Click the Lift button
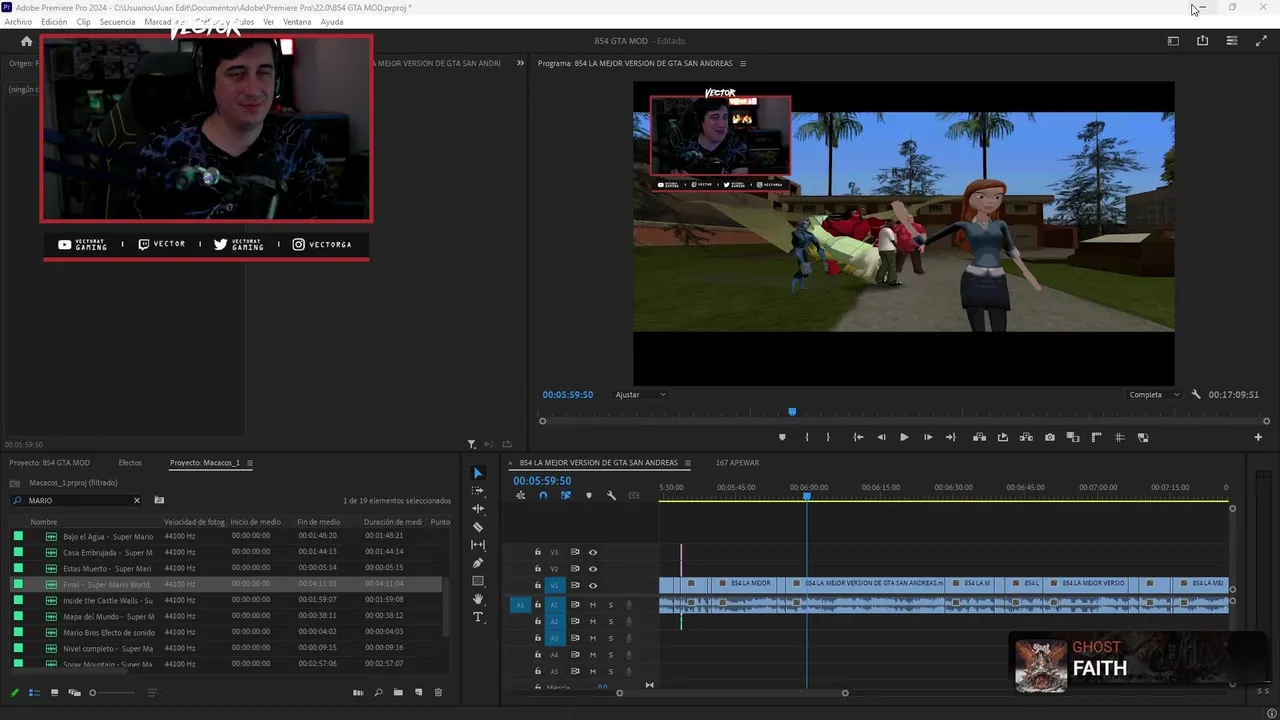 979,437
